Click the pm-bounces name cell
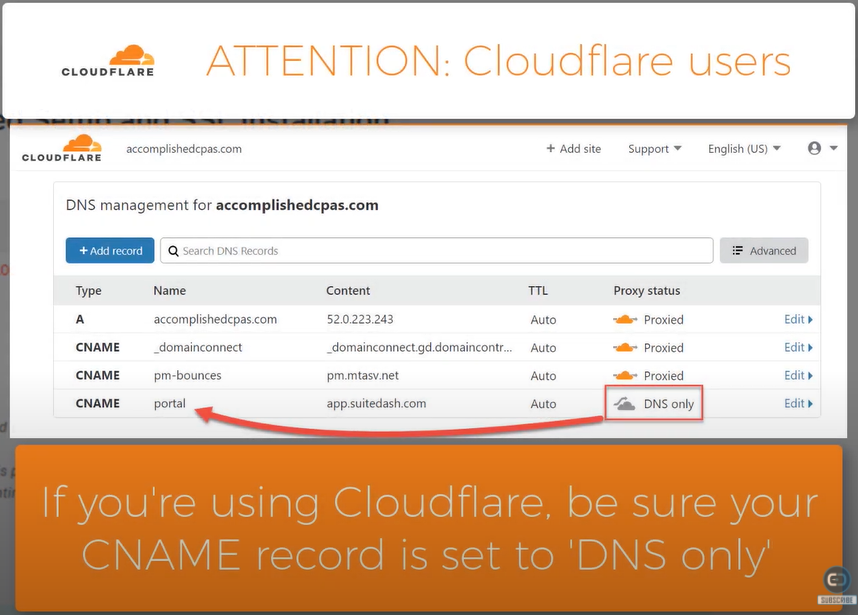 click(188, 375)
